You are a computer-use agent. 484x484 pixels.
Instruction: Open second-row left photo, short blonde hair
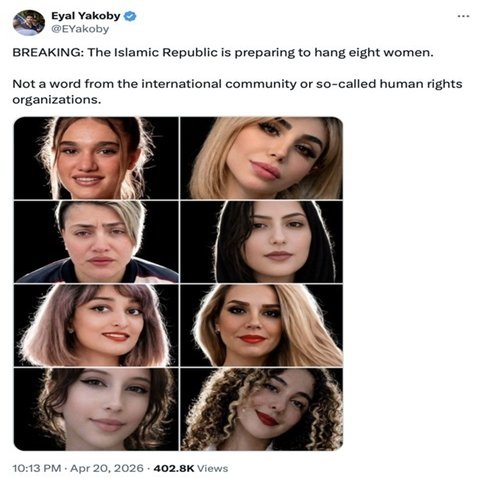tap(96, 242)
